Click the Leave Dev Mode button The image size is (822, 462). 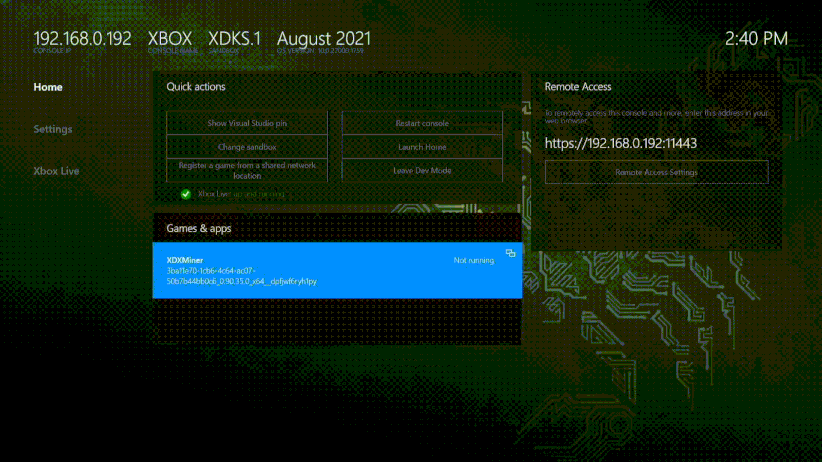click(x=422, y=170)
